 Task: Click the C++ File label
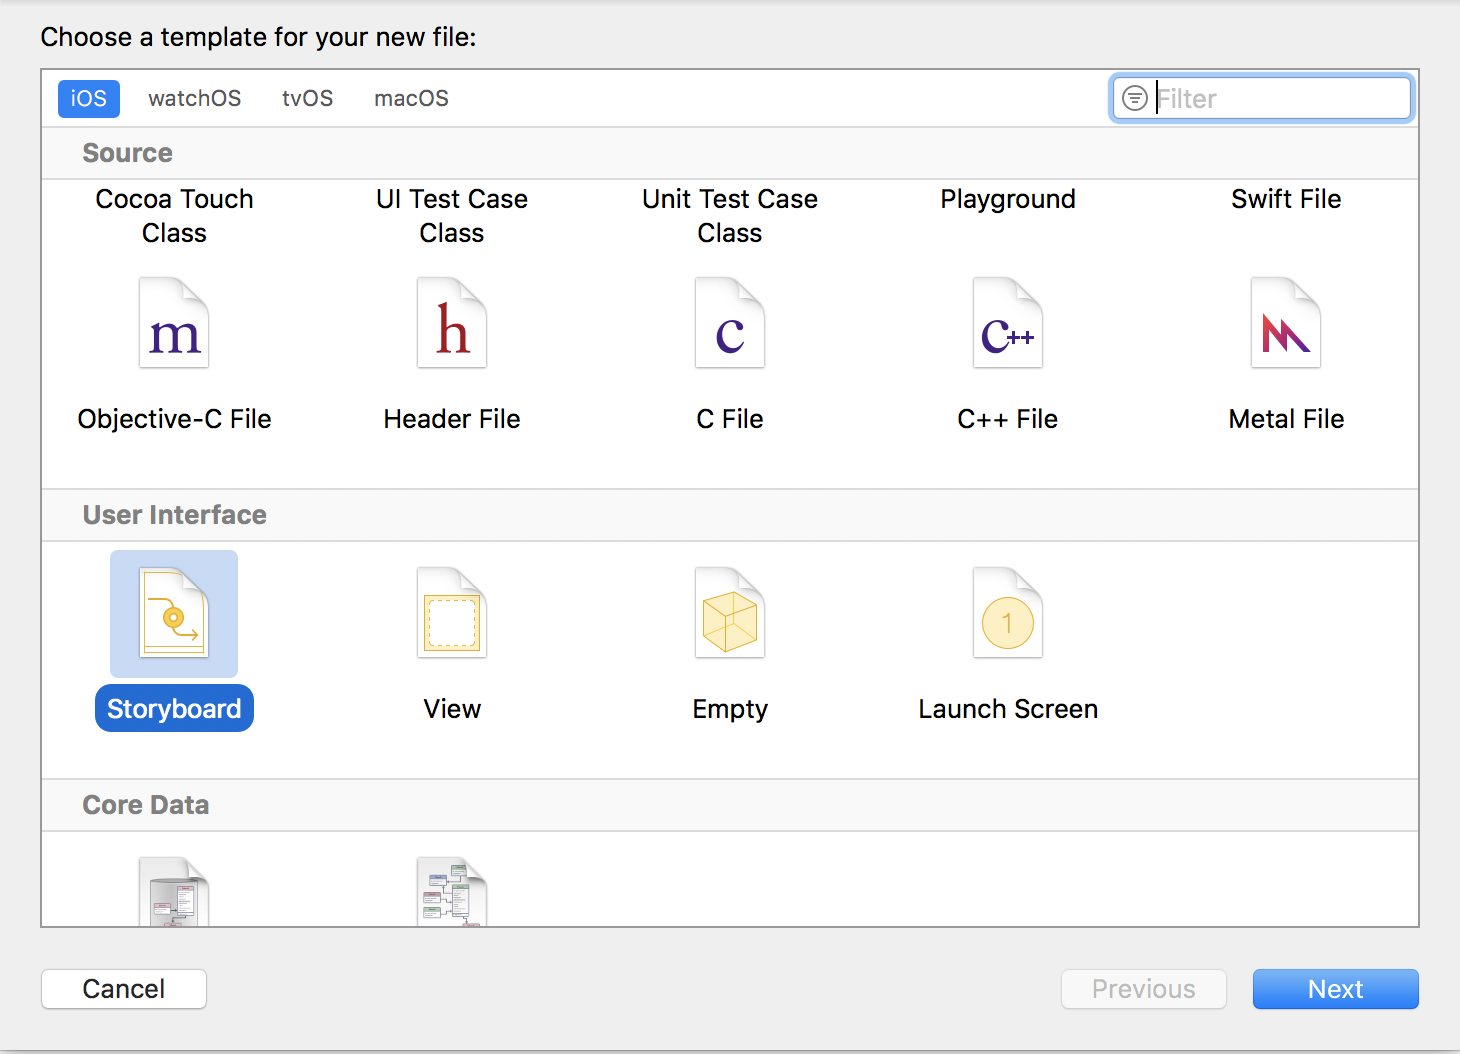tap(1008, 419)
